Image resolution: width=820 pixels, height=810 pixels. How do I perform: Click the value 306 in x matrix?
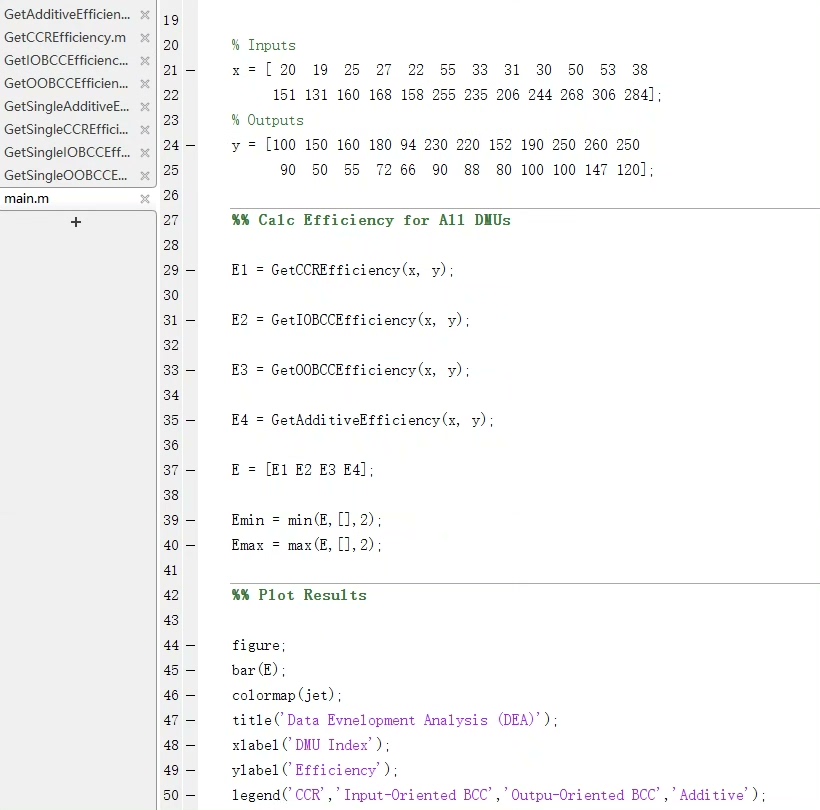(x=603, y=95)
